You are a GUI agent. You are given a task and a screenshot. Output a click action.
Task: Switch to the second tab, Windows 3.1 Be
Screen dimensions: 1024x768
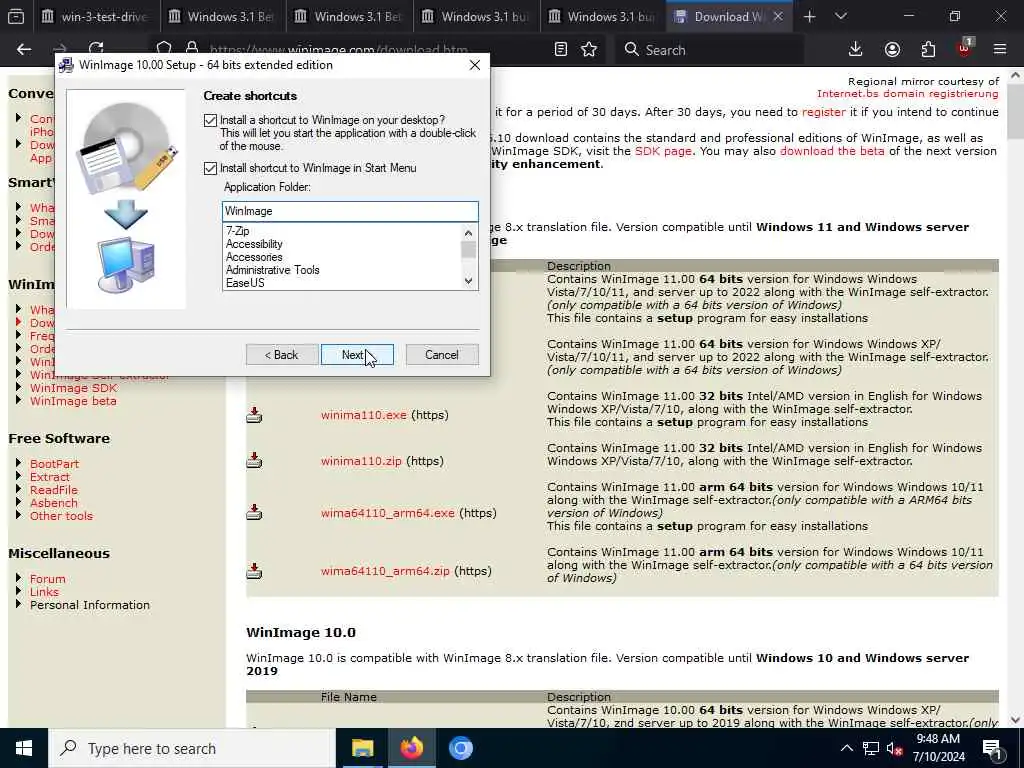pos(223,16)
